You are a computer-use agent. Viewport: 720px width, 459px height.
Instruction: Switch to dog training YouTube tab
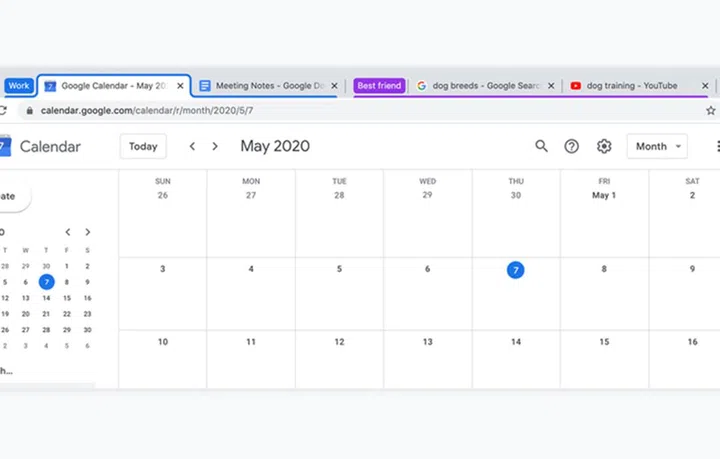pos(630,86)
